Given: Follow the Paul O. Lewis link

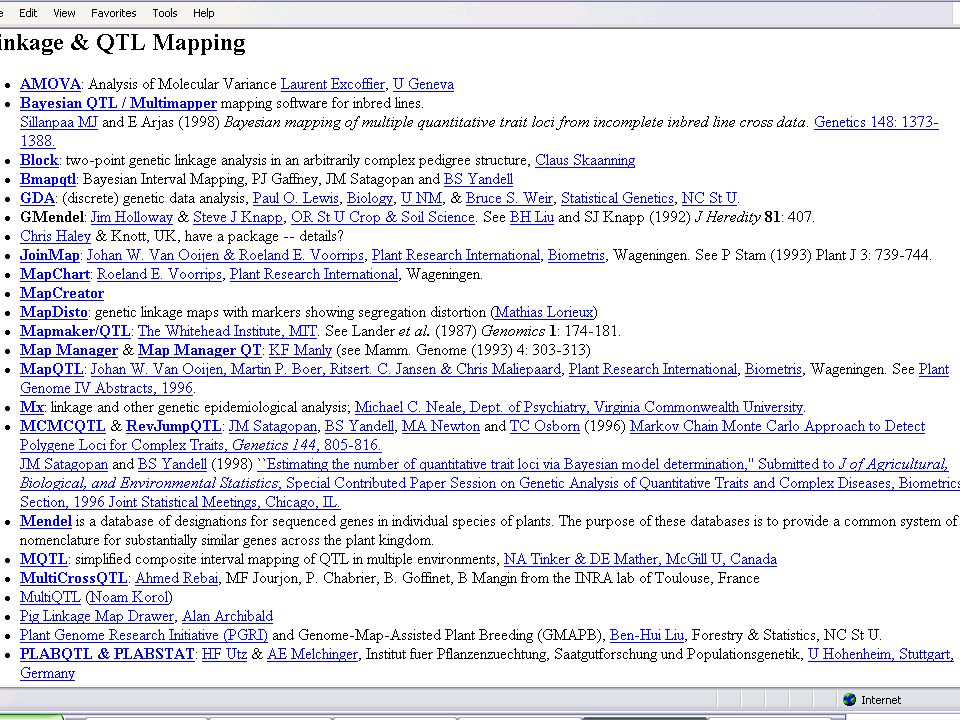Looking at the screenshot, I should click(295, 198).
